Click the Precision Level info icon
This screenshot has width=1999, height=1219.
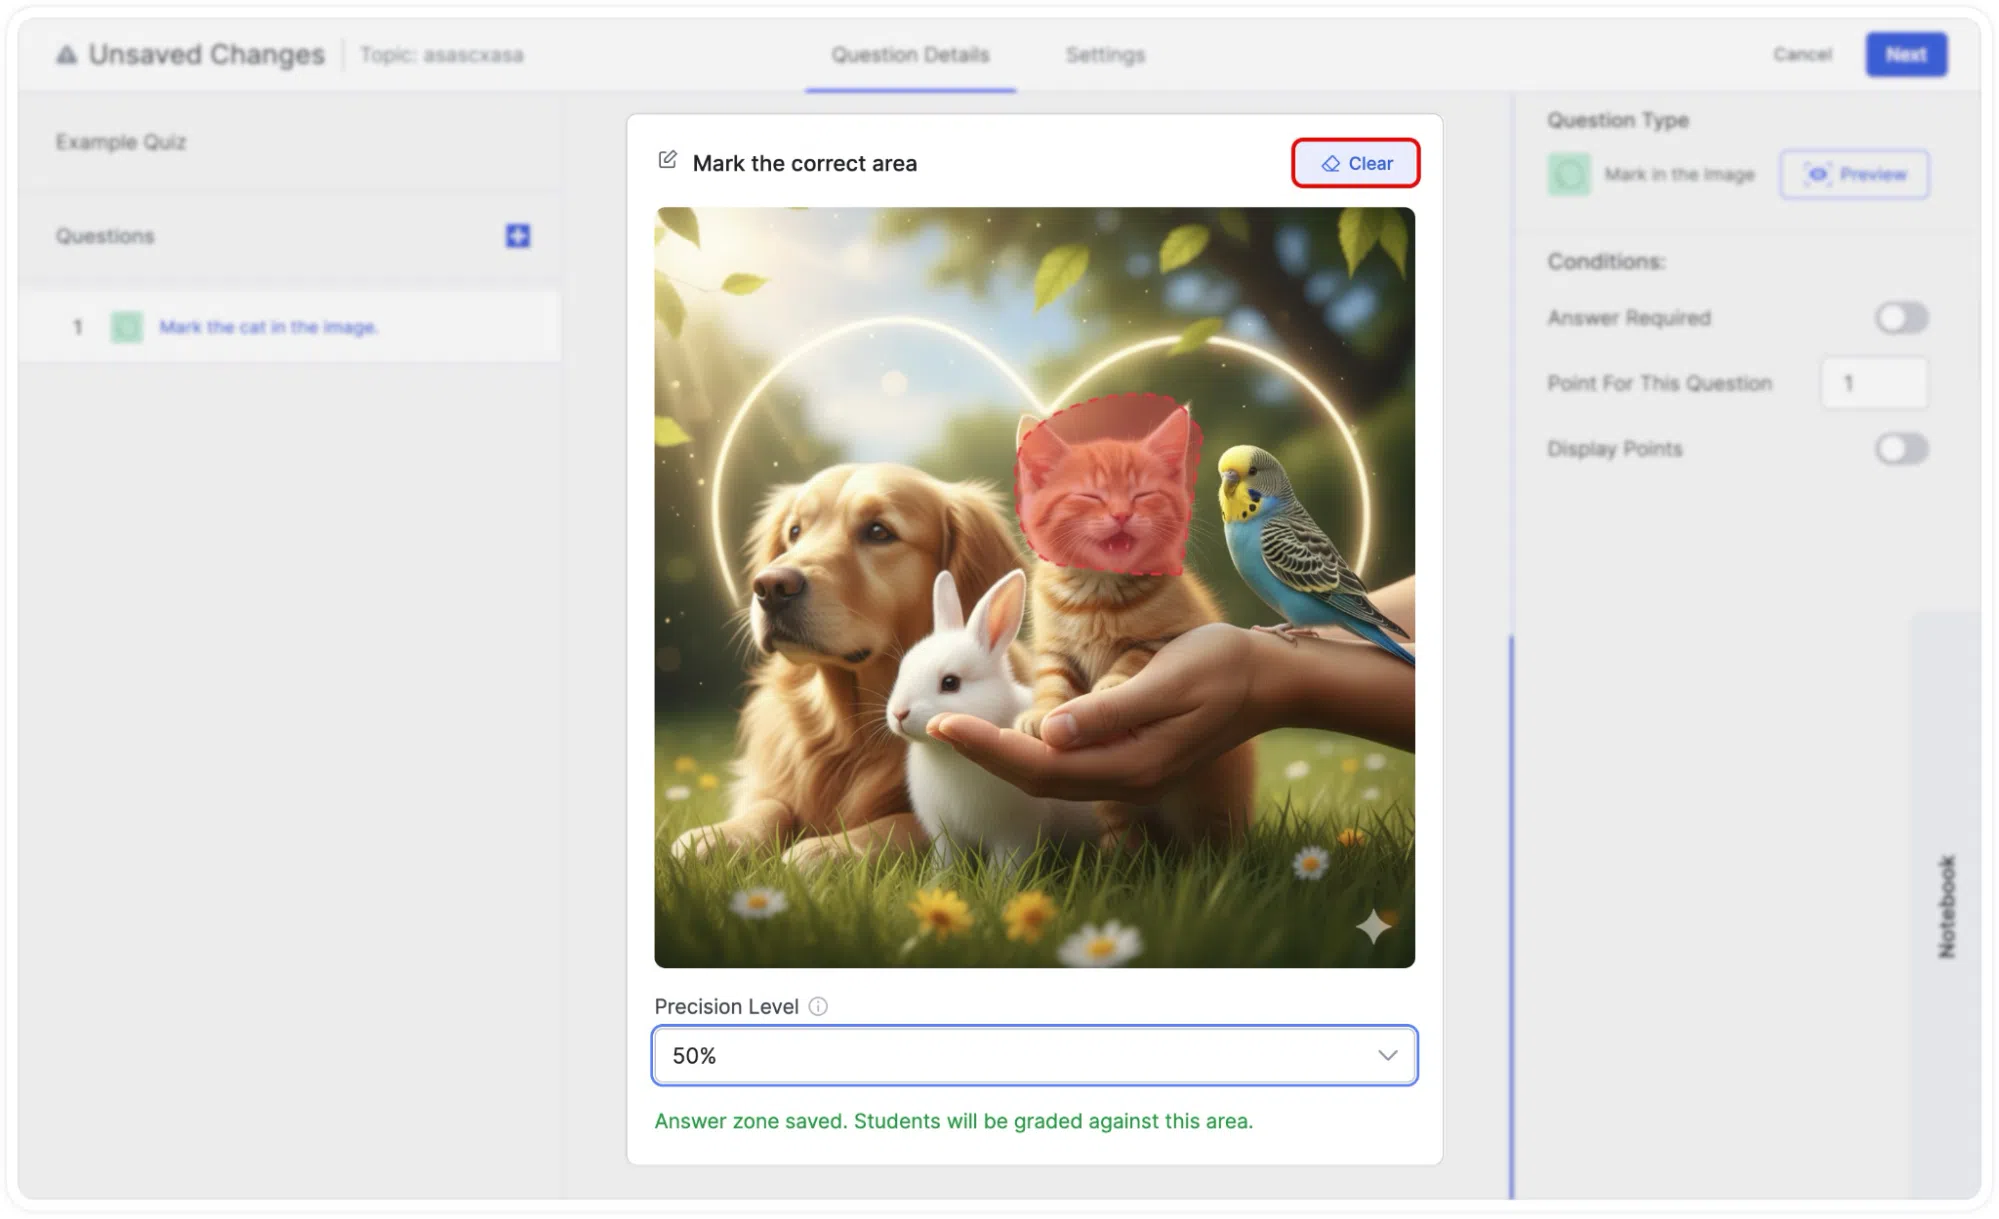[x=818, y=1006]
